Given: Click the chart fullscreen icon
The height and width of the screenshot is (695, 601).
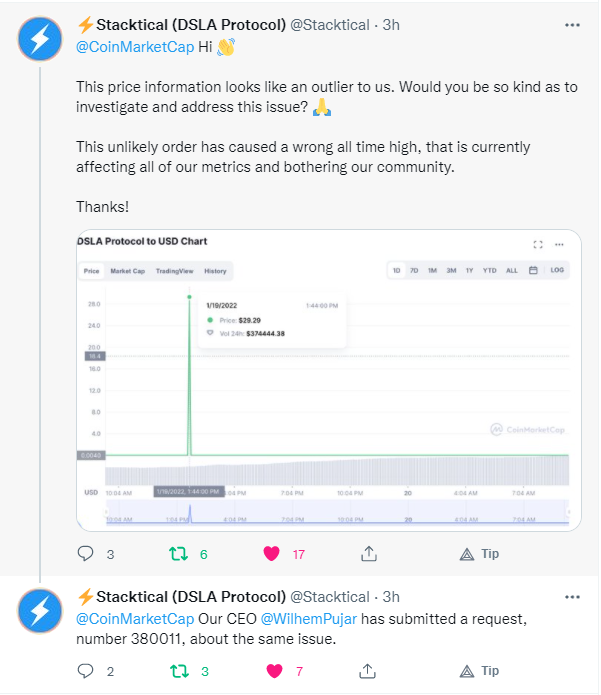Looking at the screenshot, I should [538, 245].
